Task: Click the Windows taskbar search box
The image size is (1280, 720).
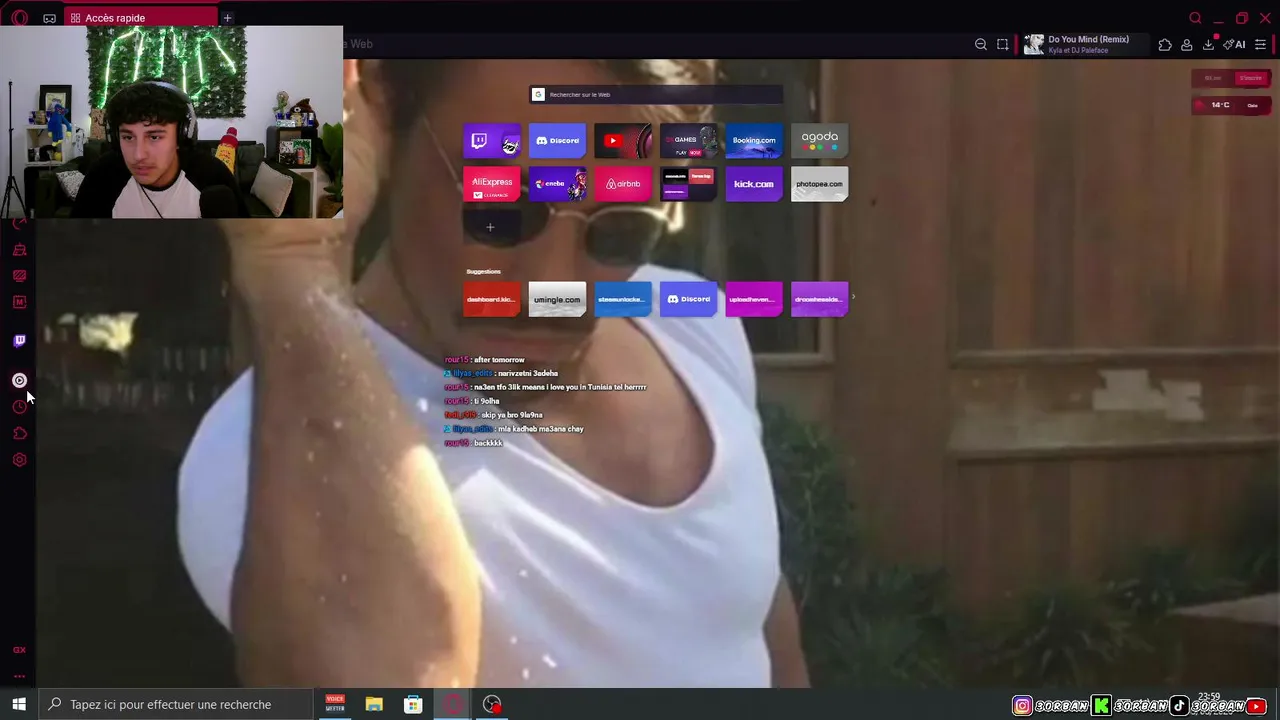Action: [x=176, y=704]
